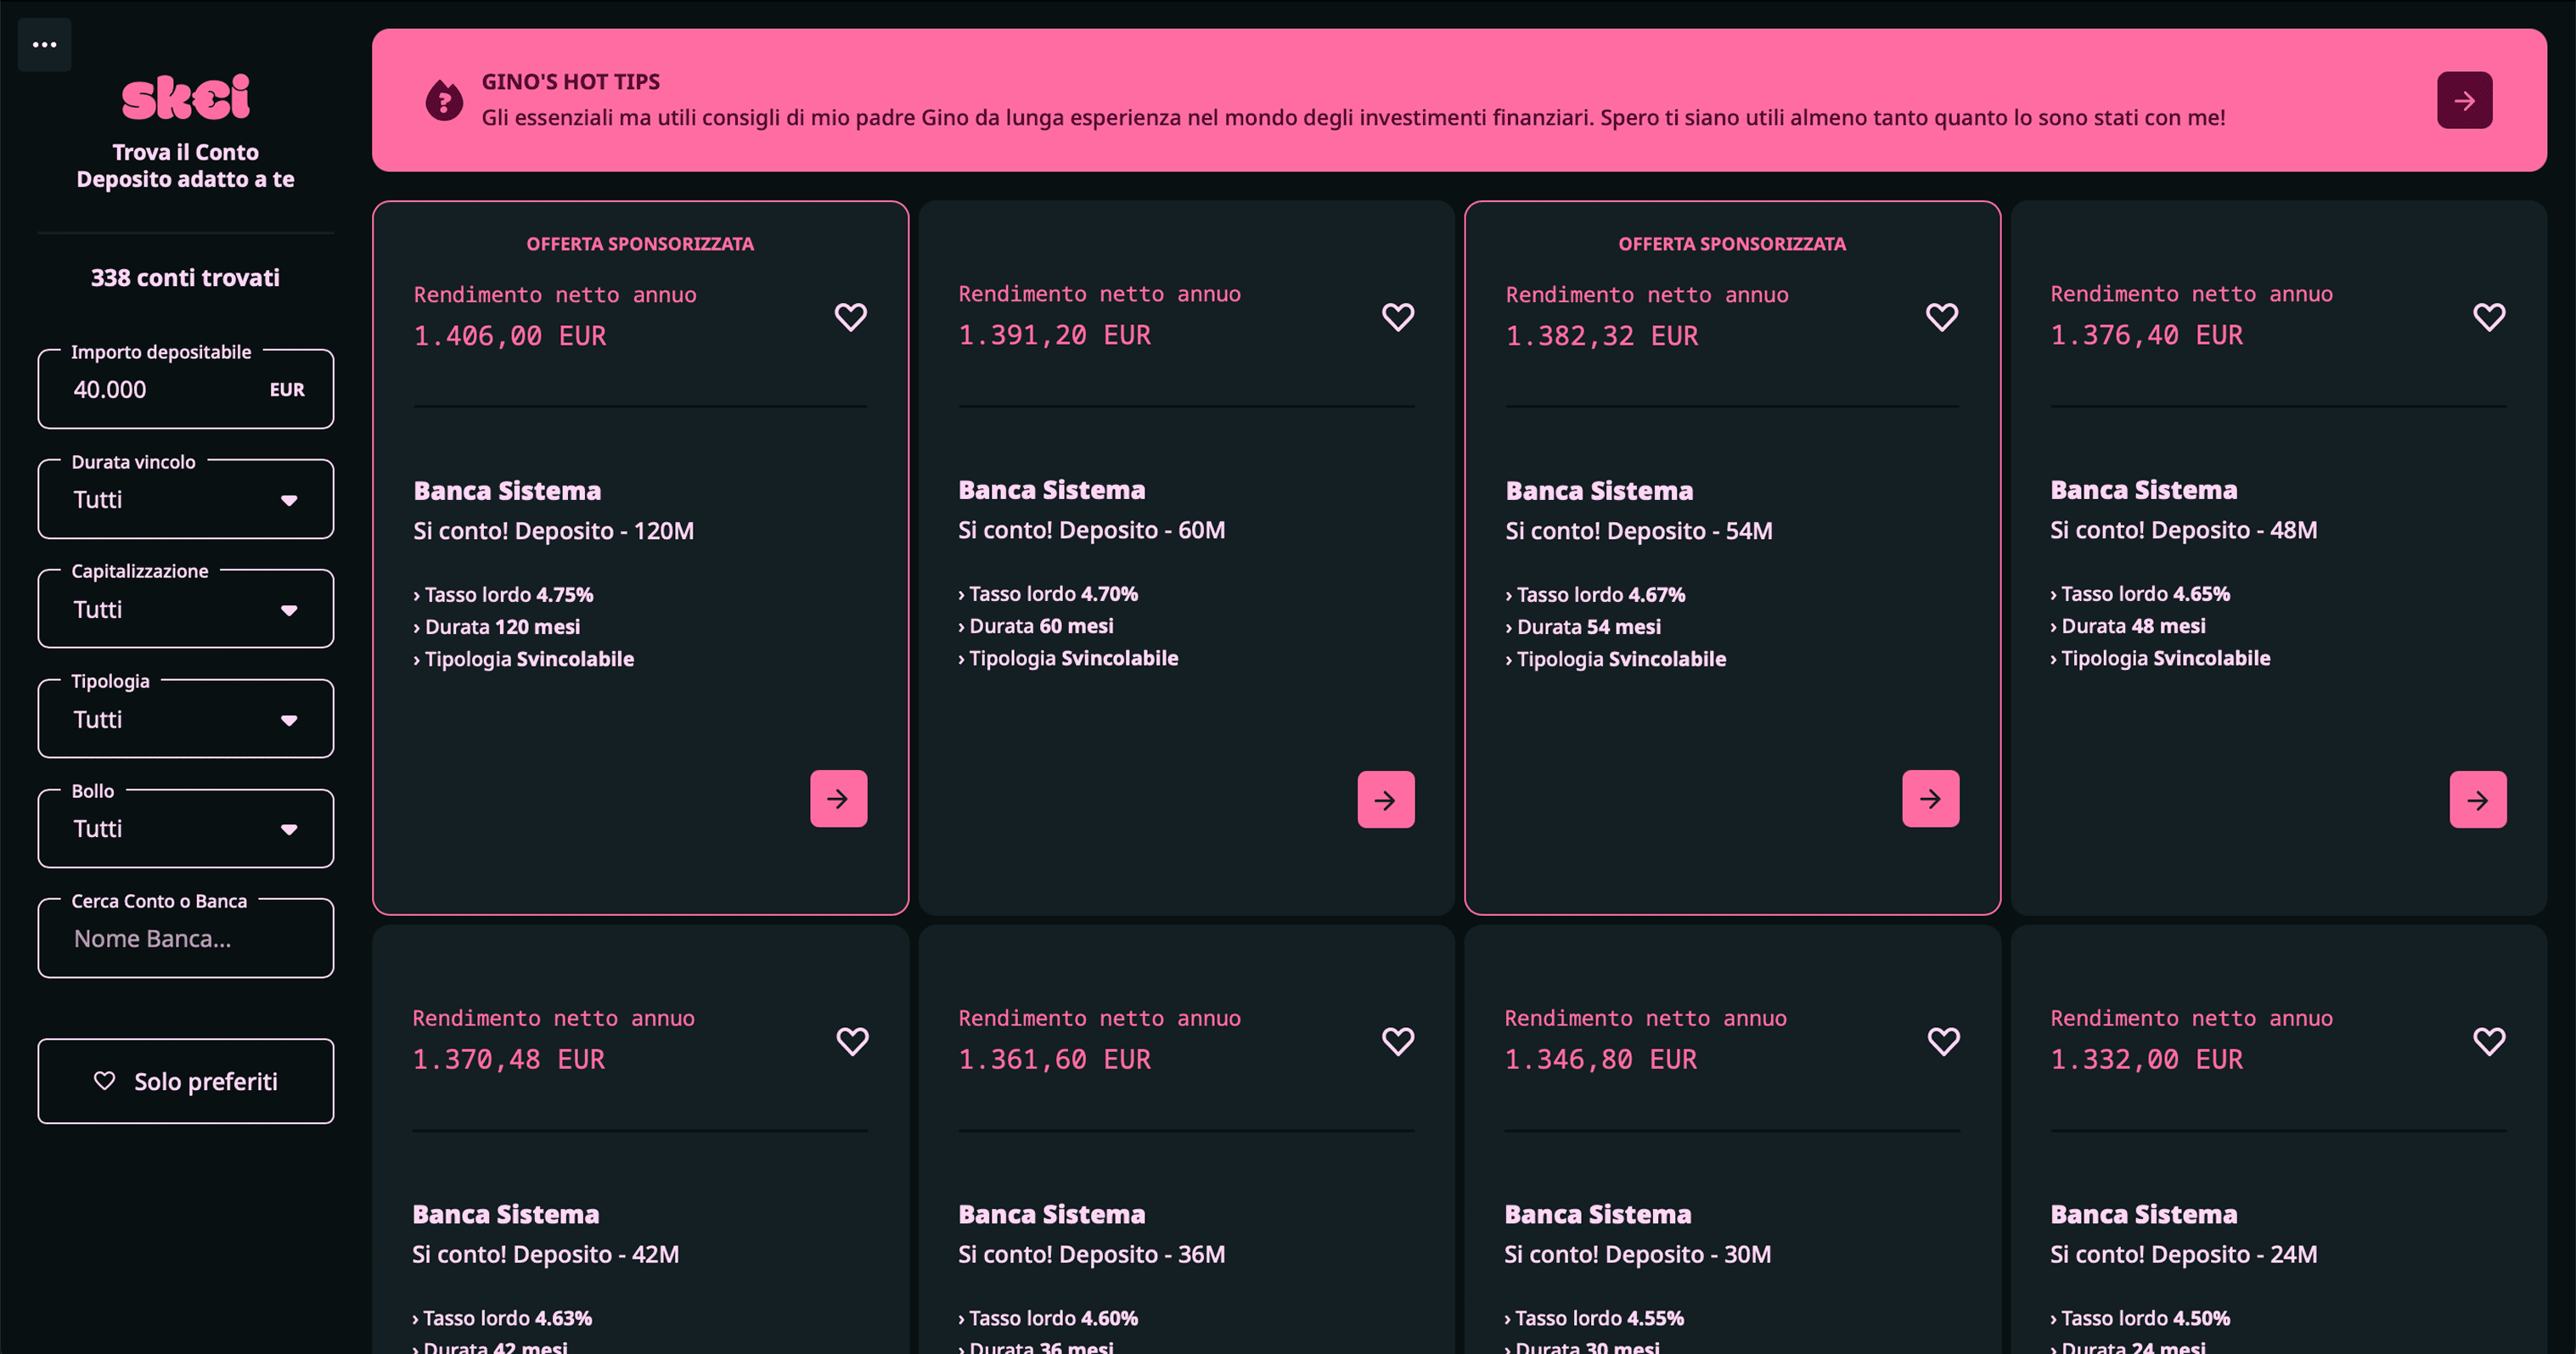The width and height of the screenshot is (2576, 1354).
Task: Expand the Bollo dropdown
Action: tap(186, 828)
